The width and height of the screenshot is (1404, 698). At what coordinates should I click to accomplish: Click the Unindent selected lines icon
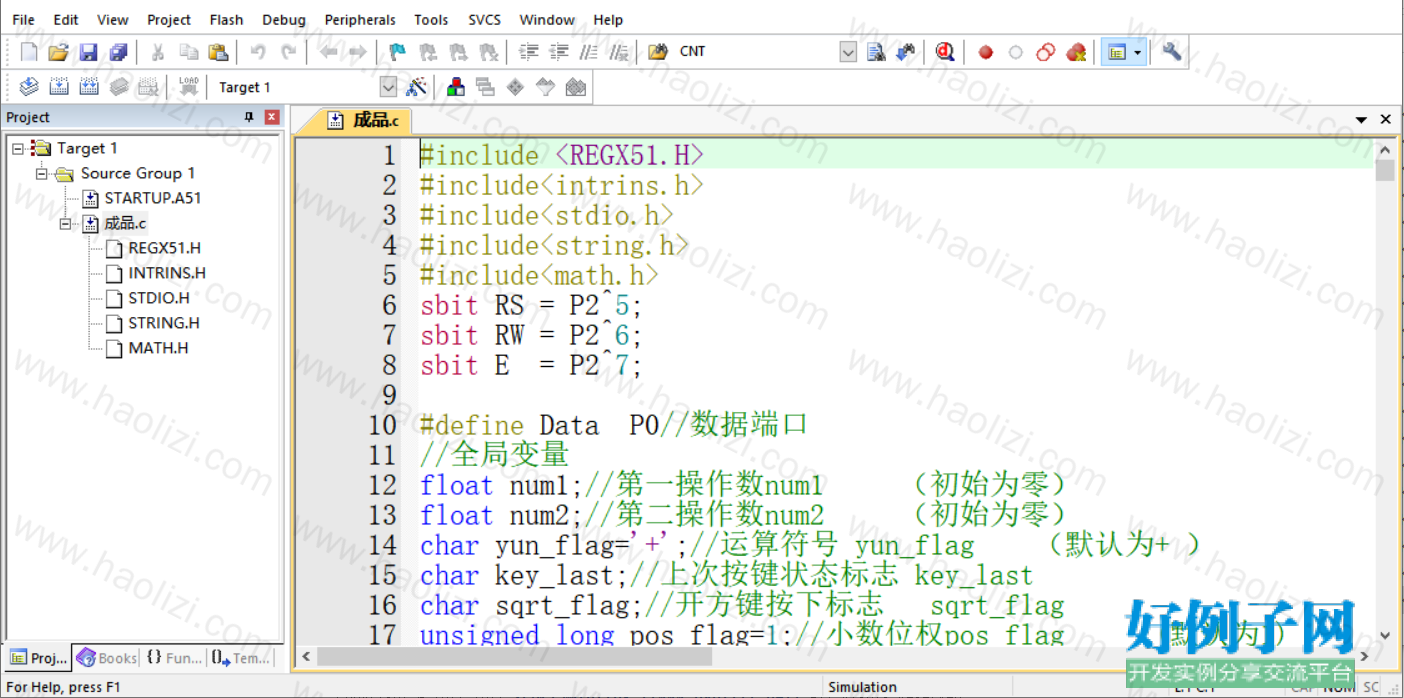[559, 52]
